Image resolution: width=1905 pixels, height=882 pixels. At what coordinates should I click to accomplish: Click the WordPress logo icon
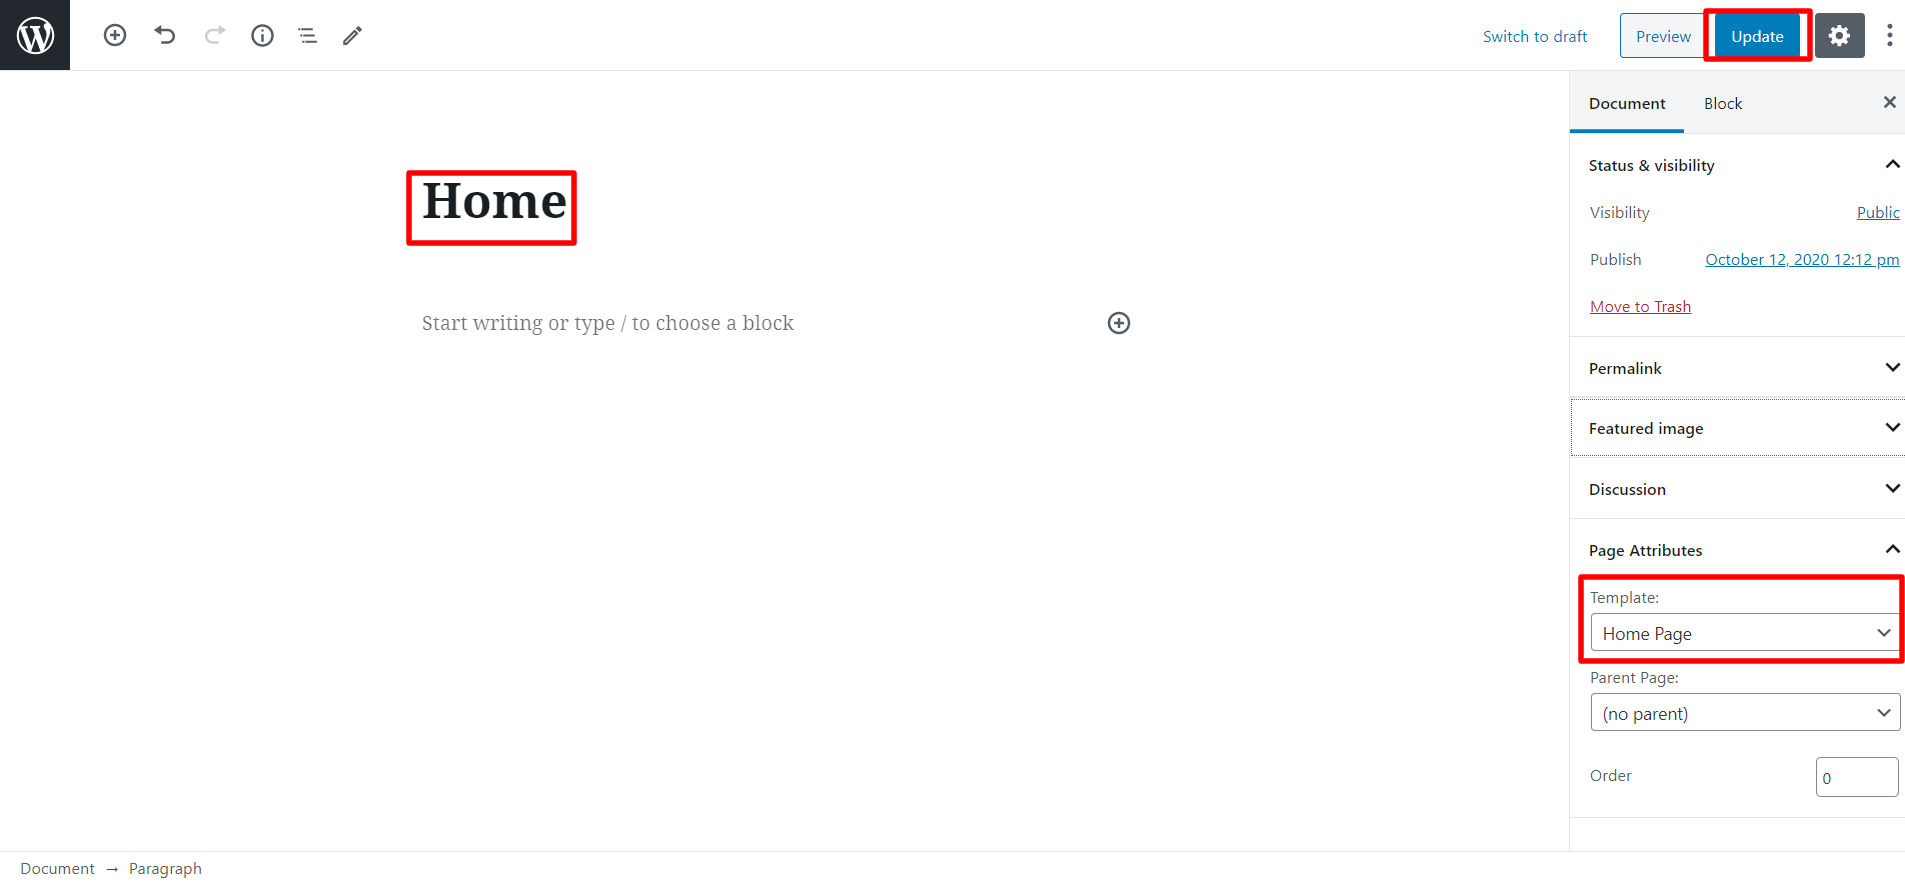pyautogui.click(x=35, y=35)
